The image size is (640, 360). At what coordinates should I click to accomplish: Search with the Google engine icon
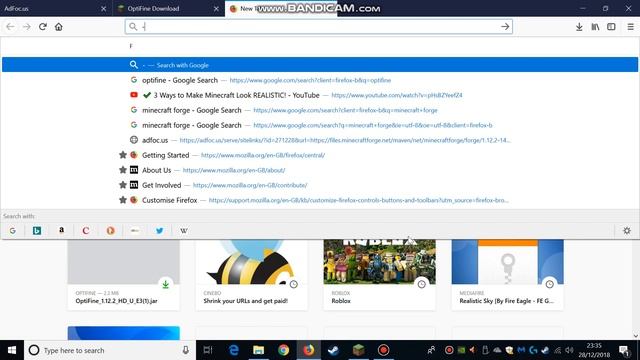(x=13, y=231)
